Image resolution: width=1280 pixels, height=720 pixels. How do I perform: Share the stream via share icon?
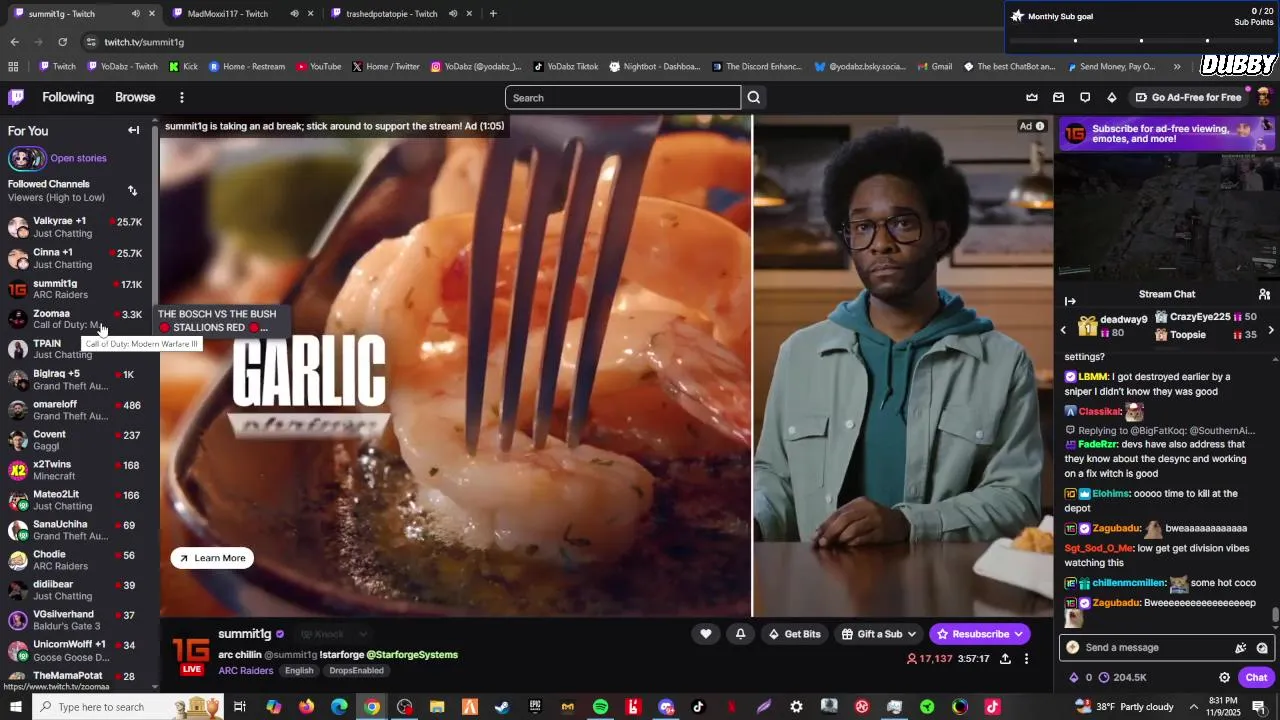point(1005,659)
